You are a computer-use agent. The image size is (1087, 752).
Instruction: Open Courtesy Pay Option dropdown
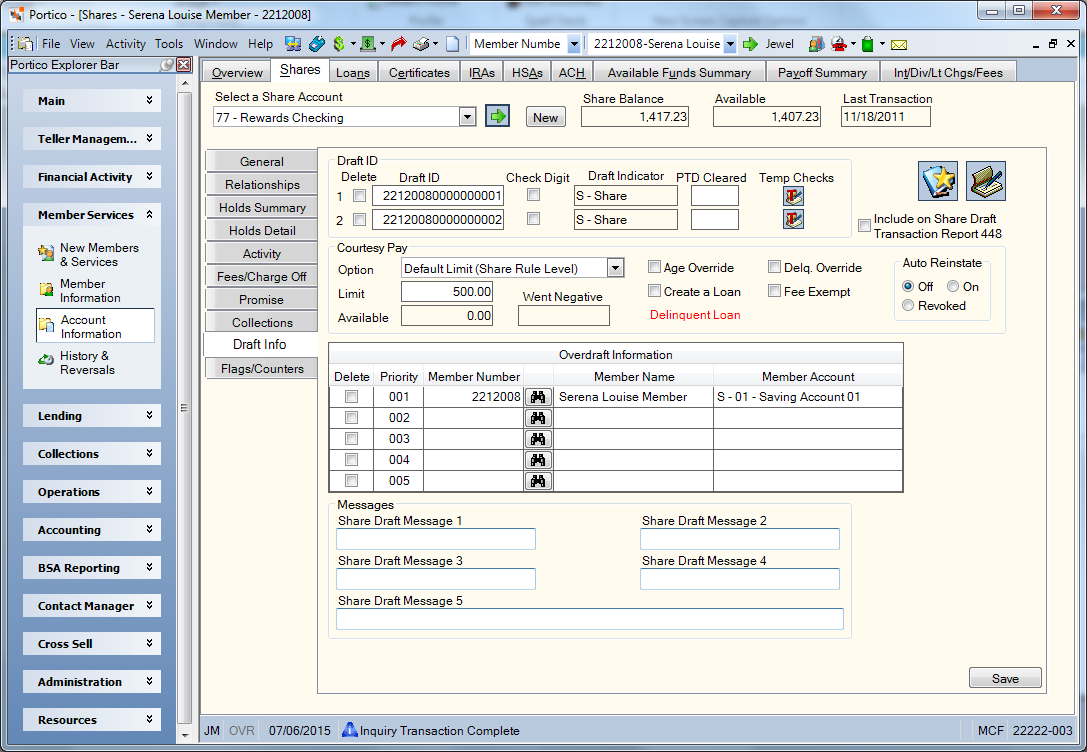(615, 268)
